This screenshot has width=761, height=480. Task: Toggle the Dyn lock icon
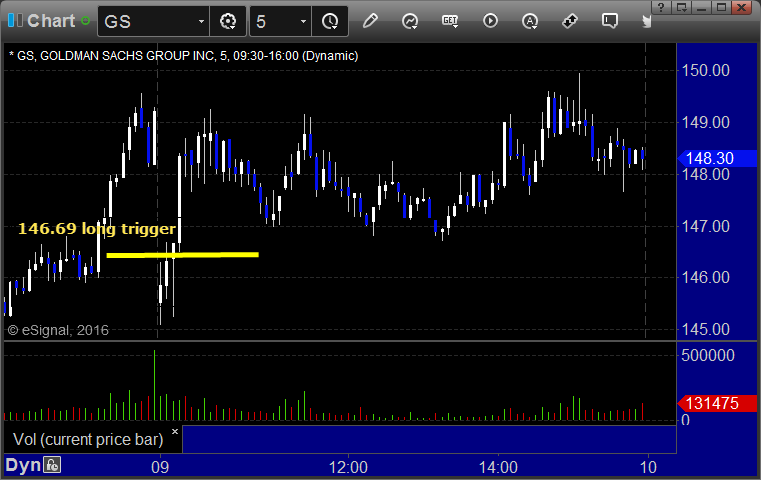tap(52, 465)
